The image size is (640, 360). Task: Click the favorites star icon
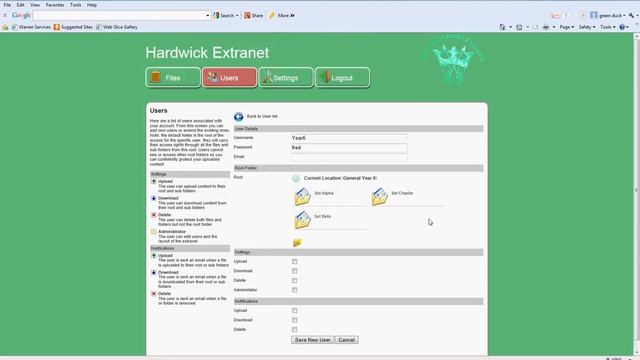coord(5,27)
